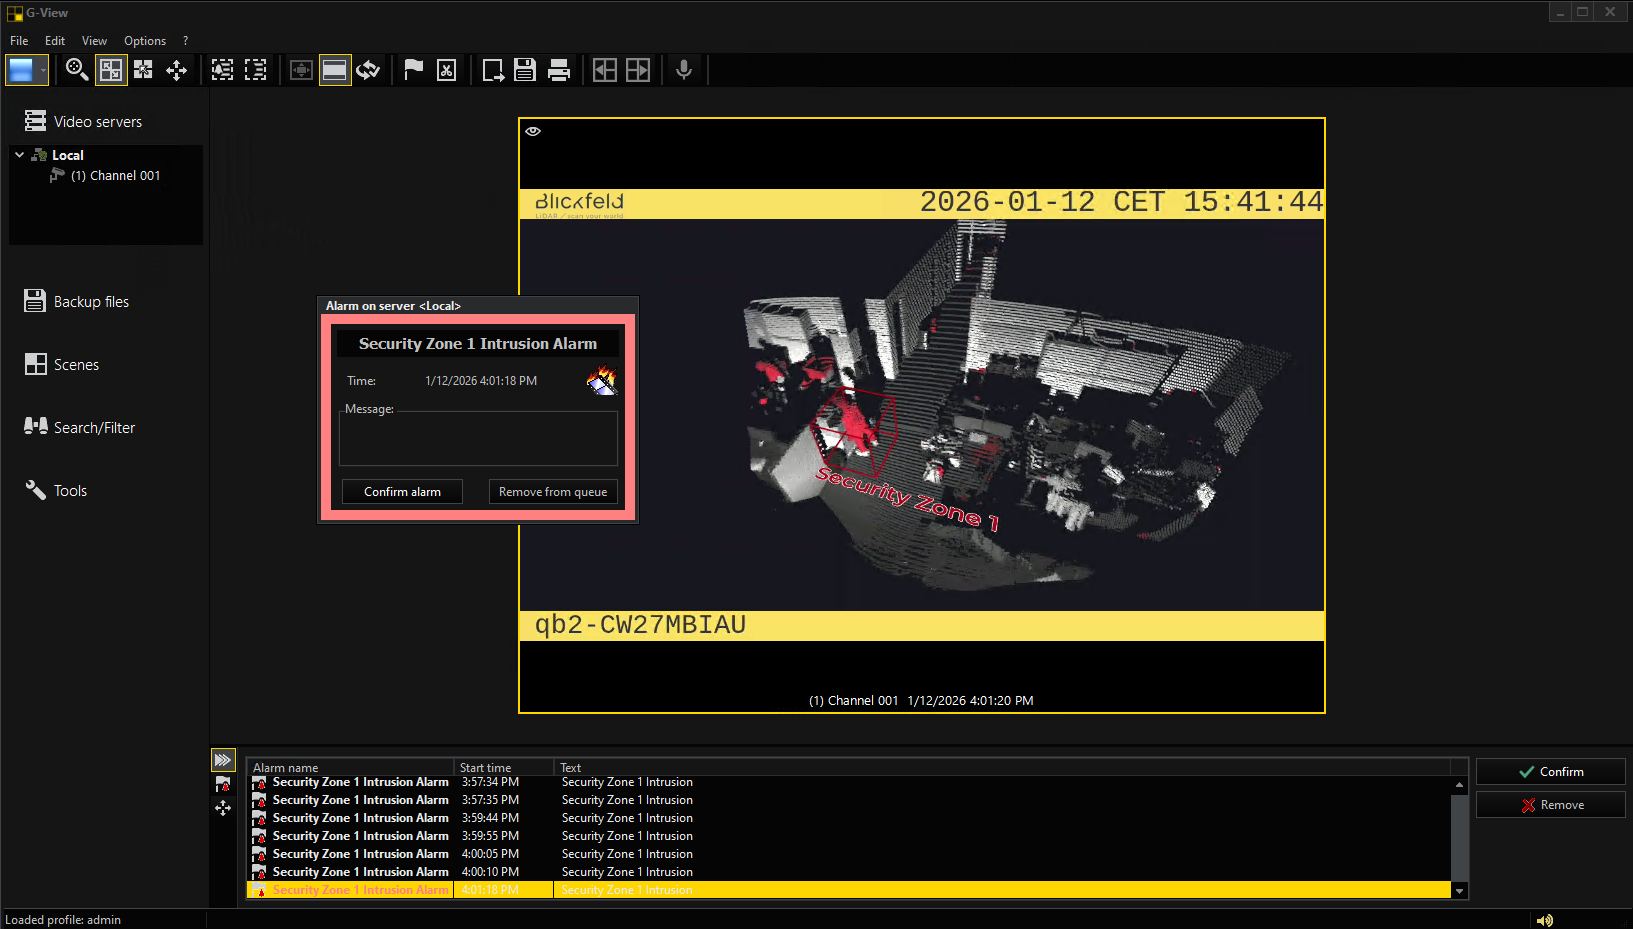The height and width of the screenshot is (929, 1633).
Task: Toggle the triple-arrow button beside alarm list
Action: [223, 760]
